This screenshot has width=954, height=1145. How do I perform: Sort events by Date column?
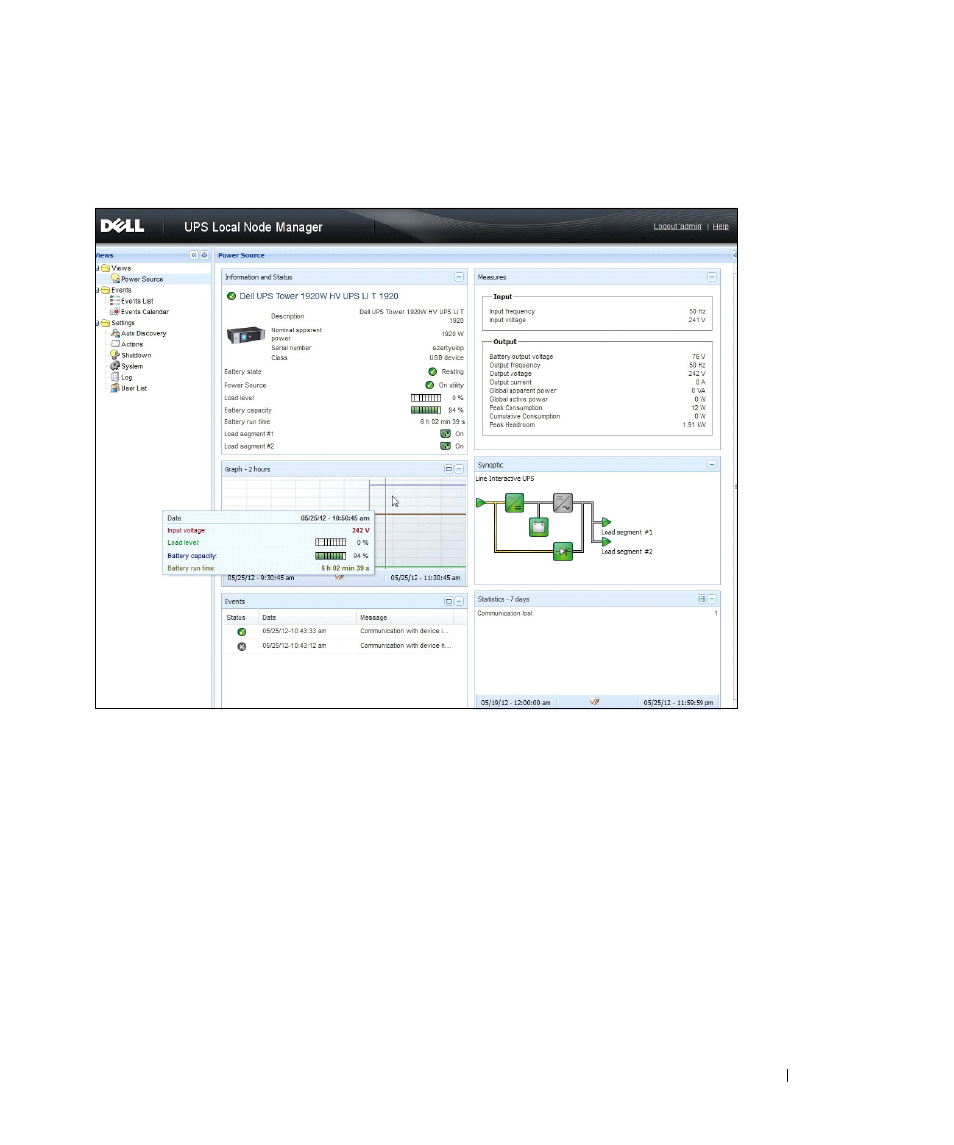tap(307, 618)
